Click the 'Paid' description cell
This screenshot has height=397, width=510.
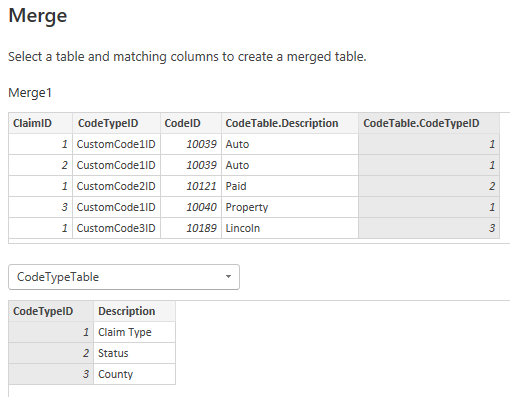click(290, 186)
